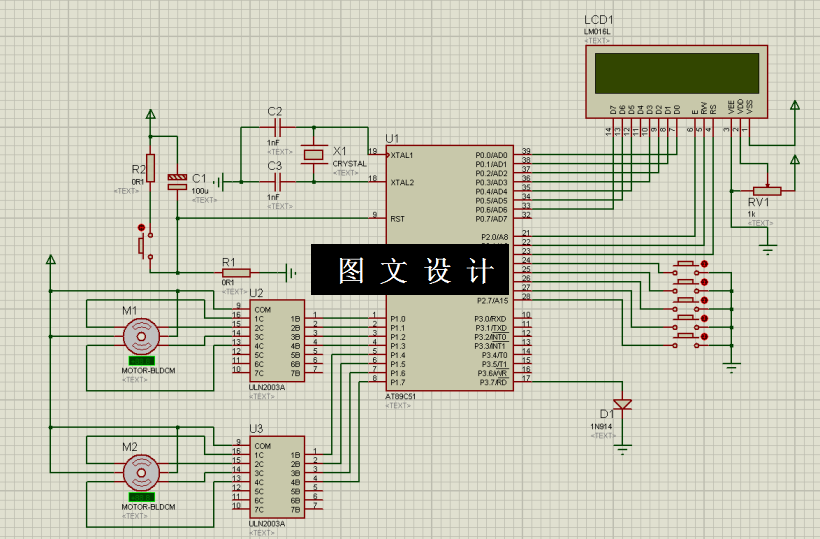Screen dimensions: 820x539
Task: Click the 'P1.7' pin label
Action: (x=398, y=383)
